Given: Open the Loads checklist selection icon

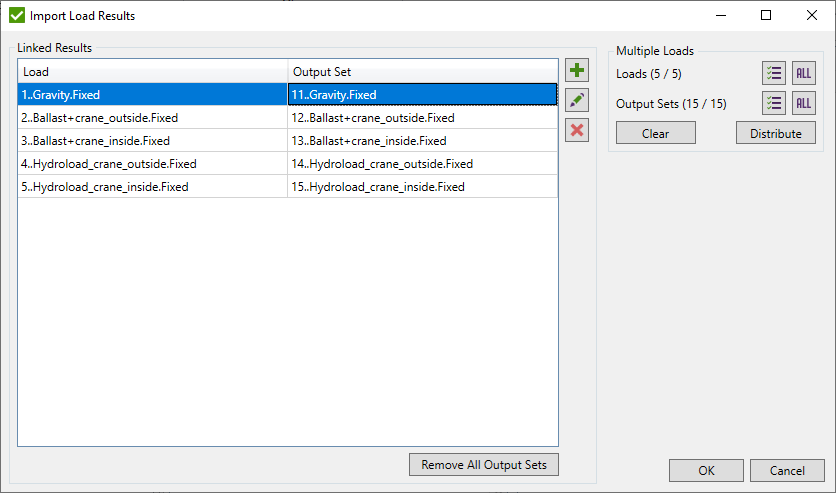Looking at the screenshot, I should coord(774,74).
